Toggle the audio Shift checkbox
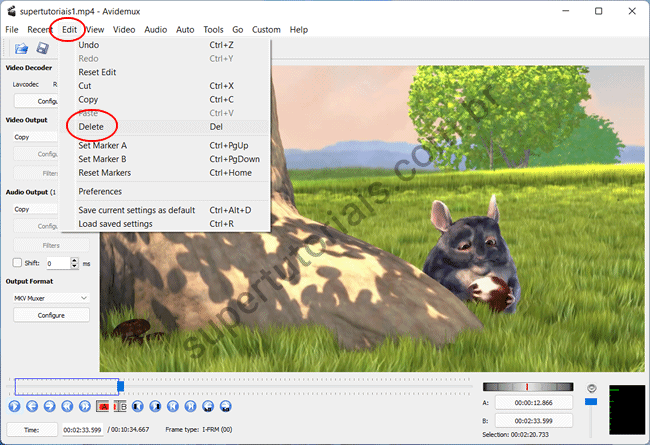The image size is (650, 445). [17, 263]
